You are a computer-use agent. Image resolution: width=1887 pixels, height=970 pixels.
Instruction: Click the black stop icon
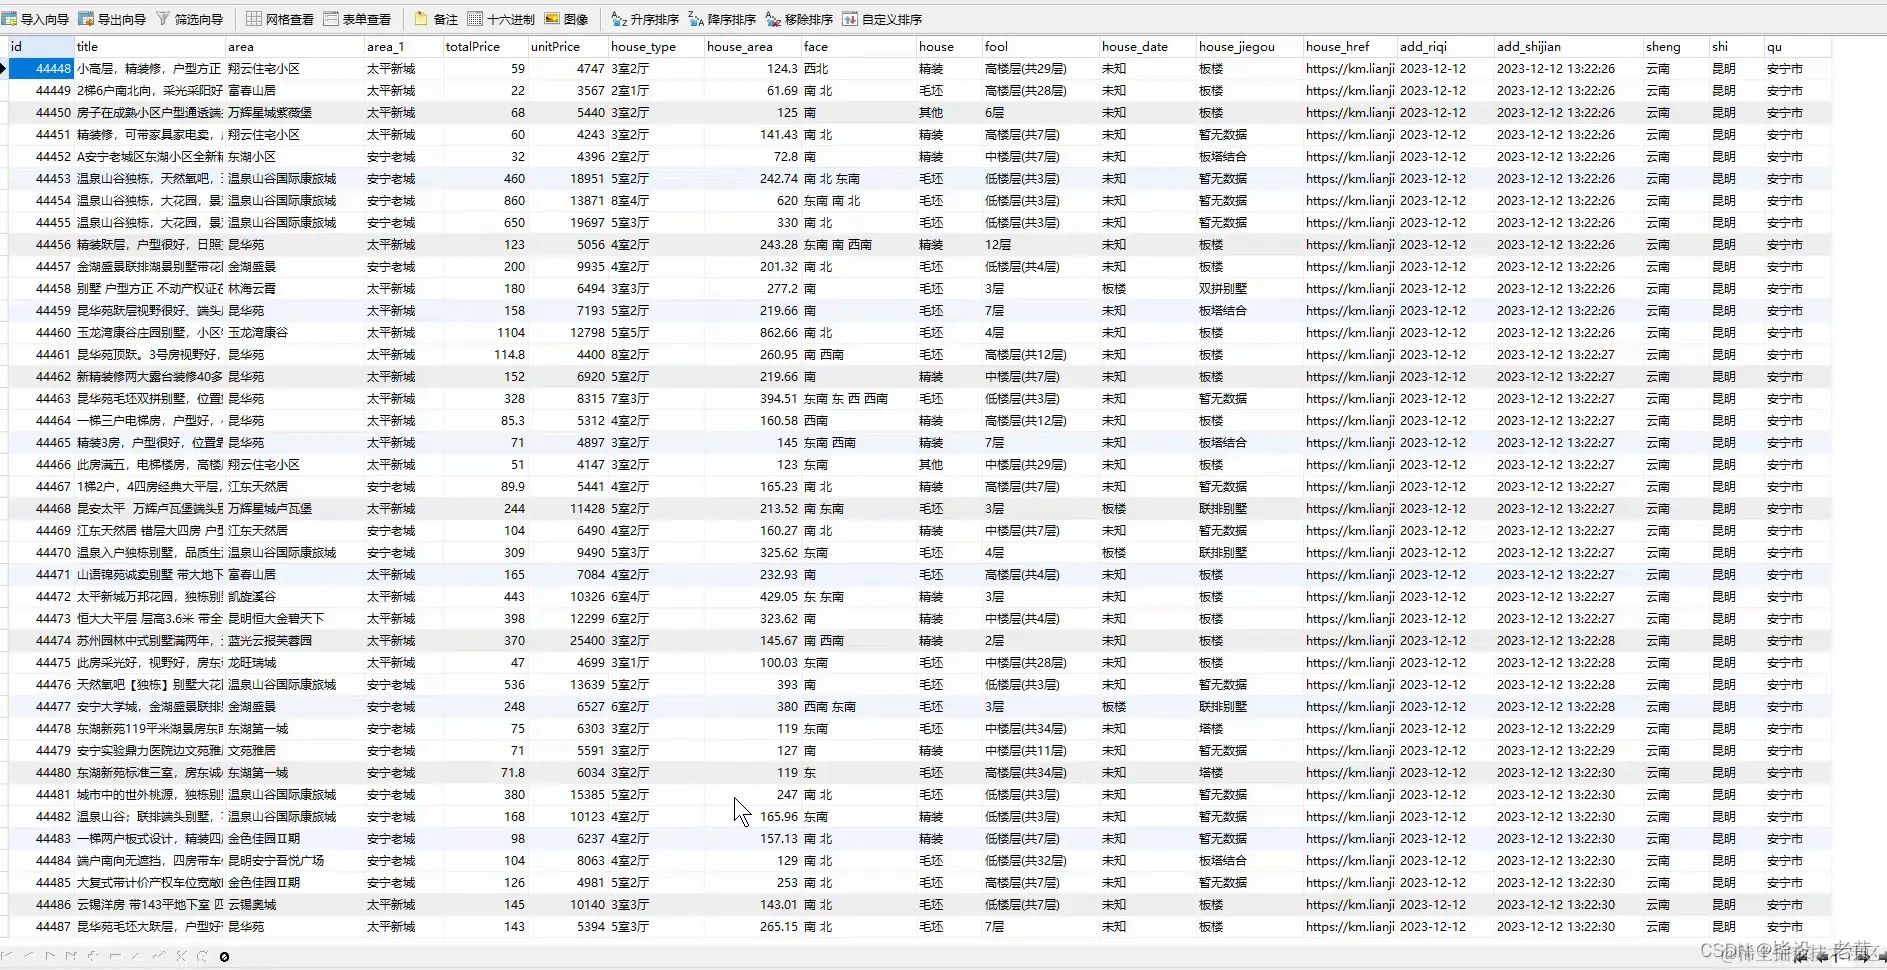224,957
